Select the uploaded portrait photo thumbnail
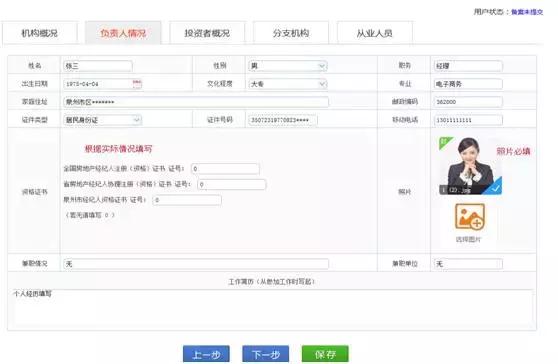 [470, 166]
